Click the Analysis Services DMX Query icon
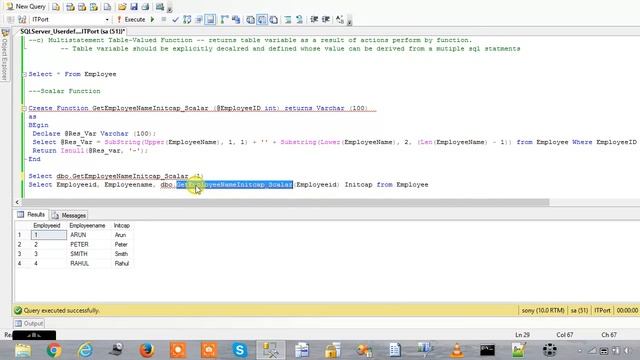The height and width of the screenshot is (360, 640). 82,7
